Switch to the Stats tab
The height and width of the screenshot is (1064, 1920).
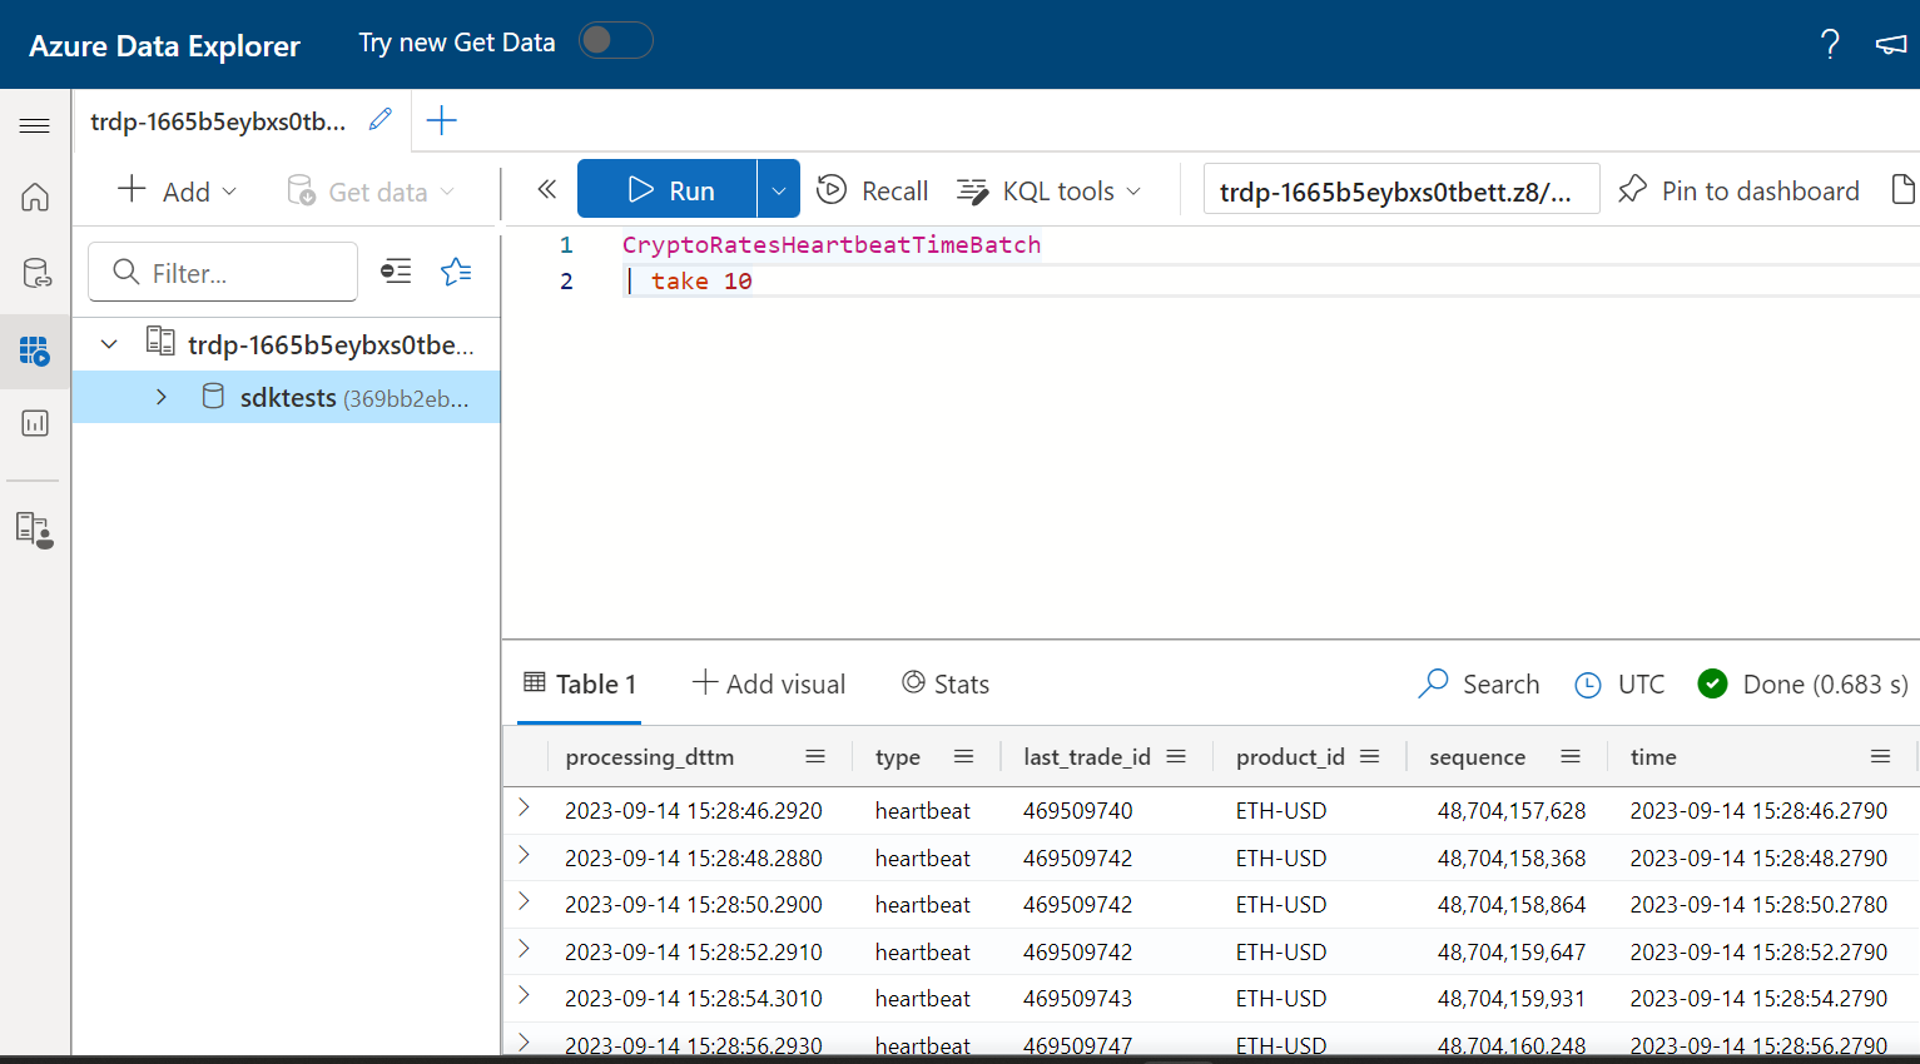click(945, 684)
